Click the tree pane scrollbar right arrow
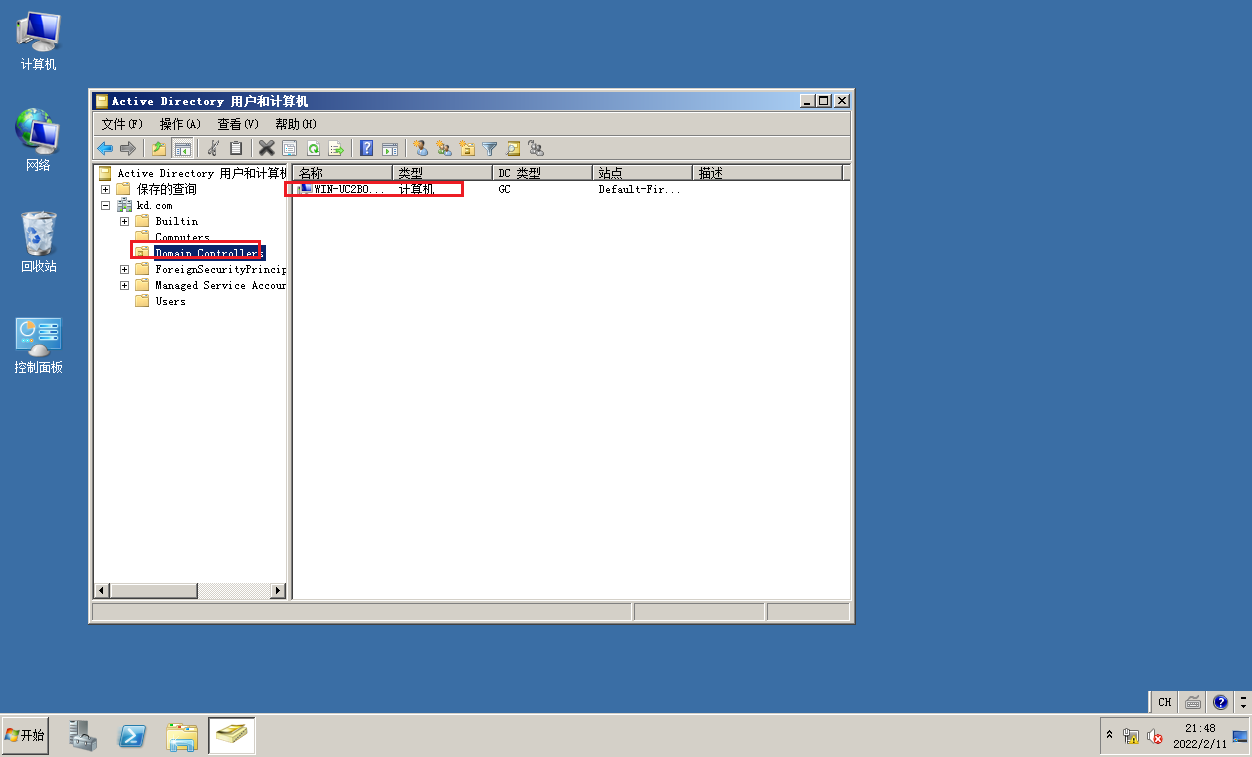The image size is (1252, 757). (x=279, y=591)
